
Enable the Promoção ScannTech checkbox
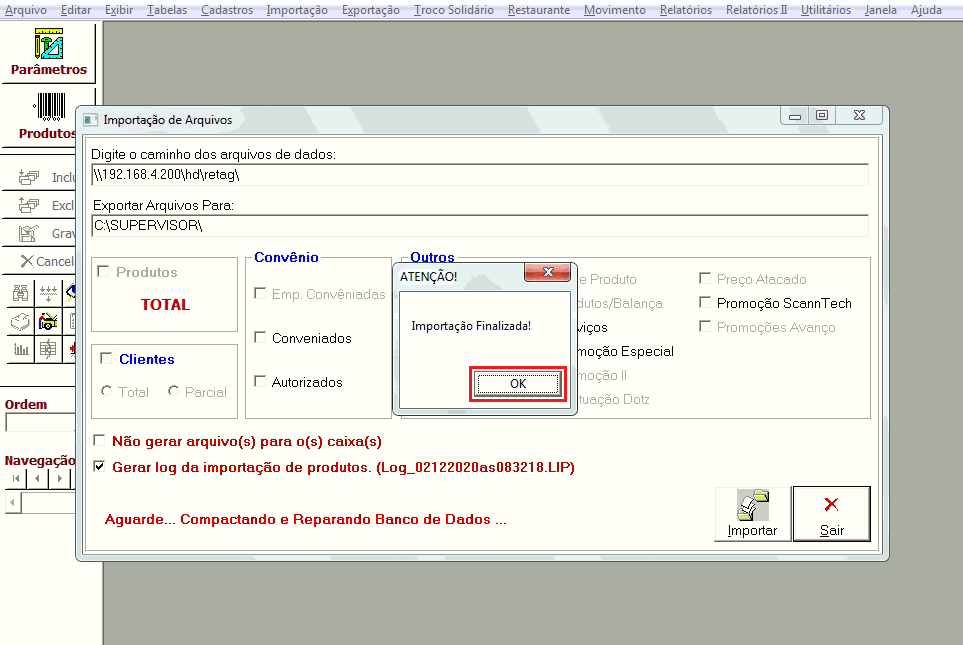[x=707, y=303]
